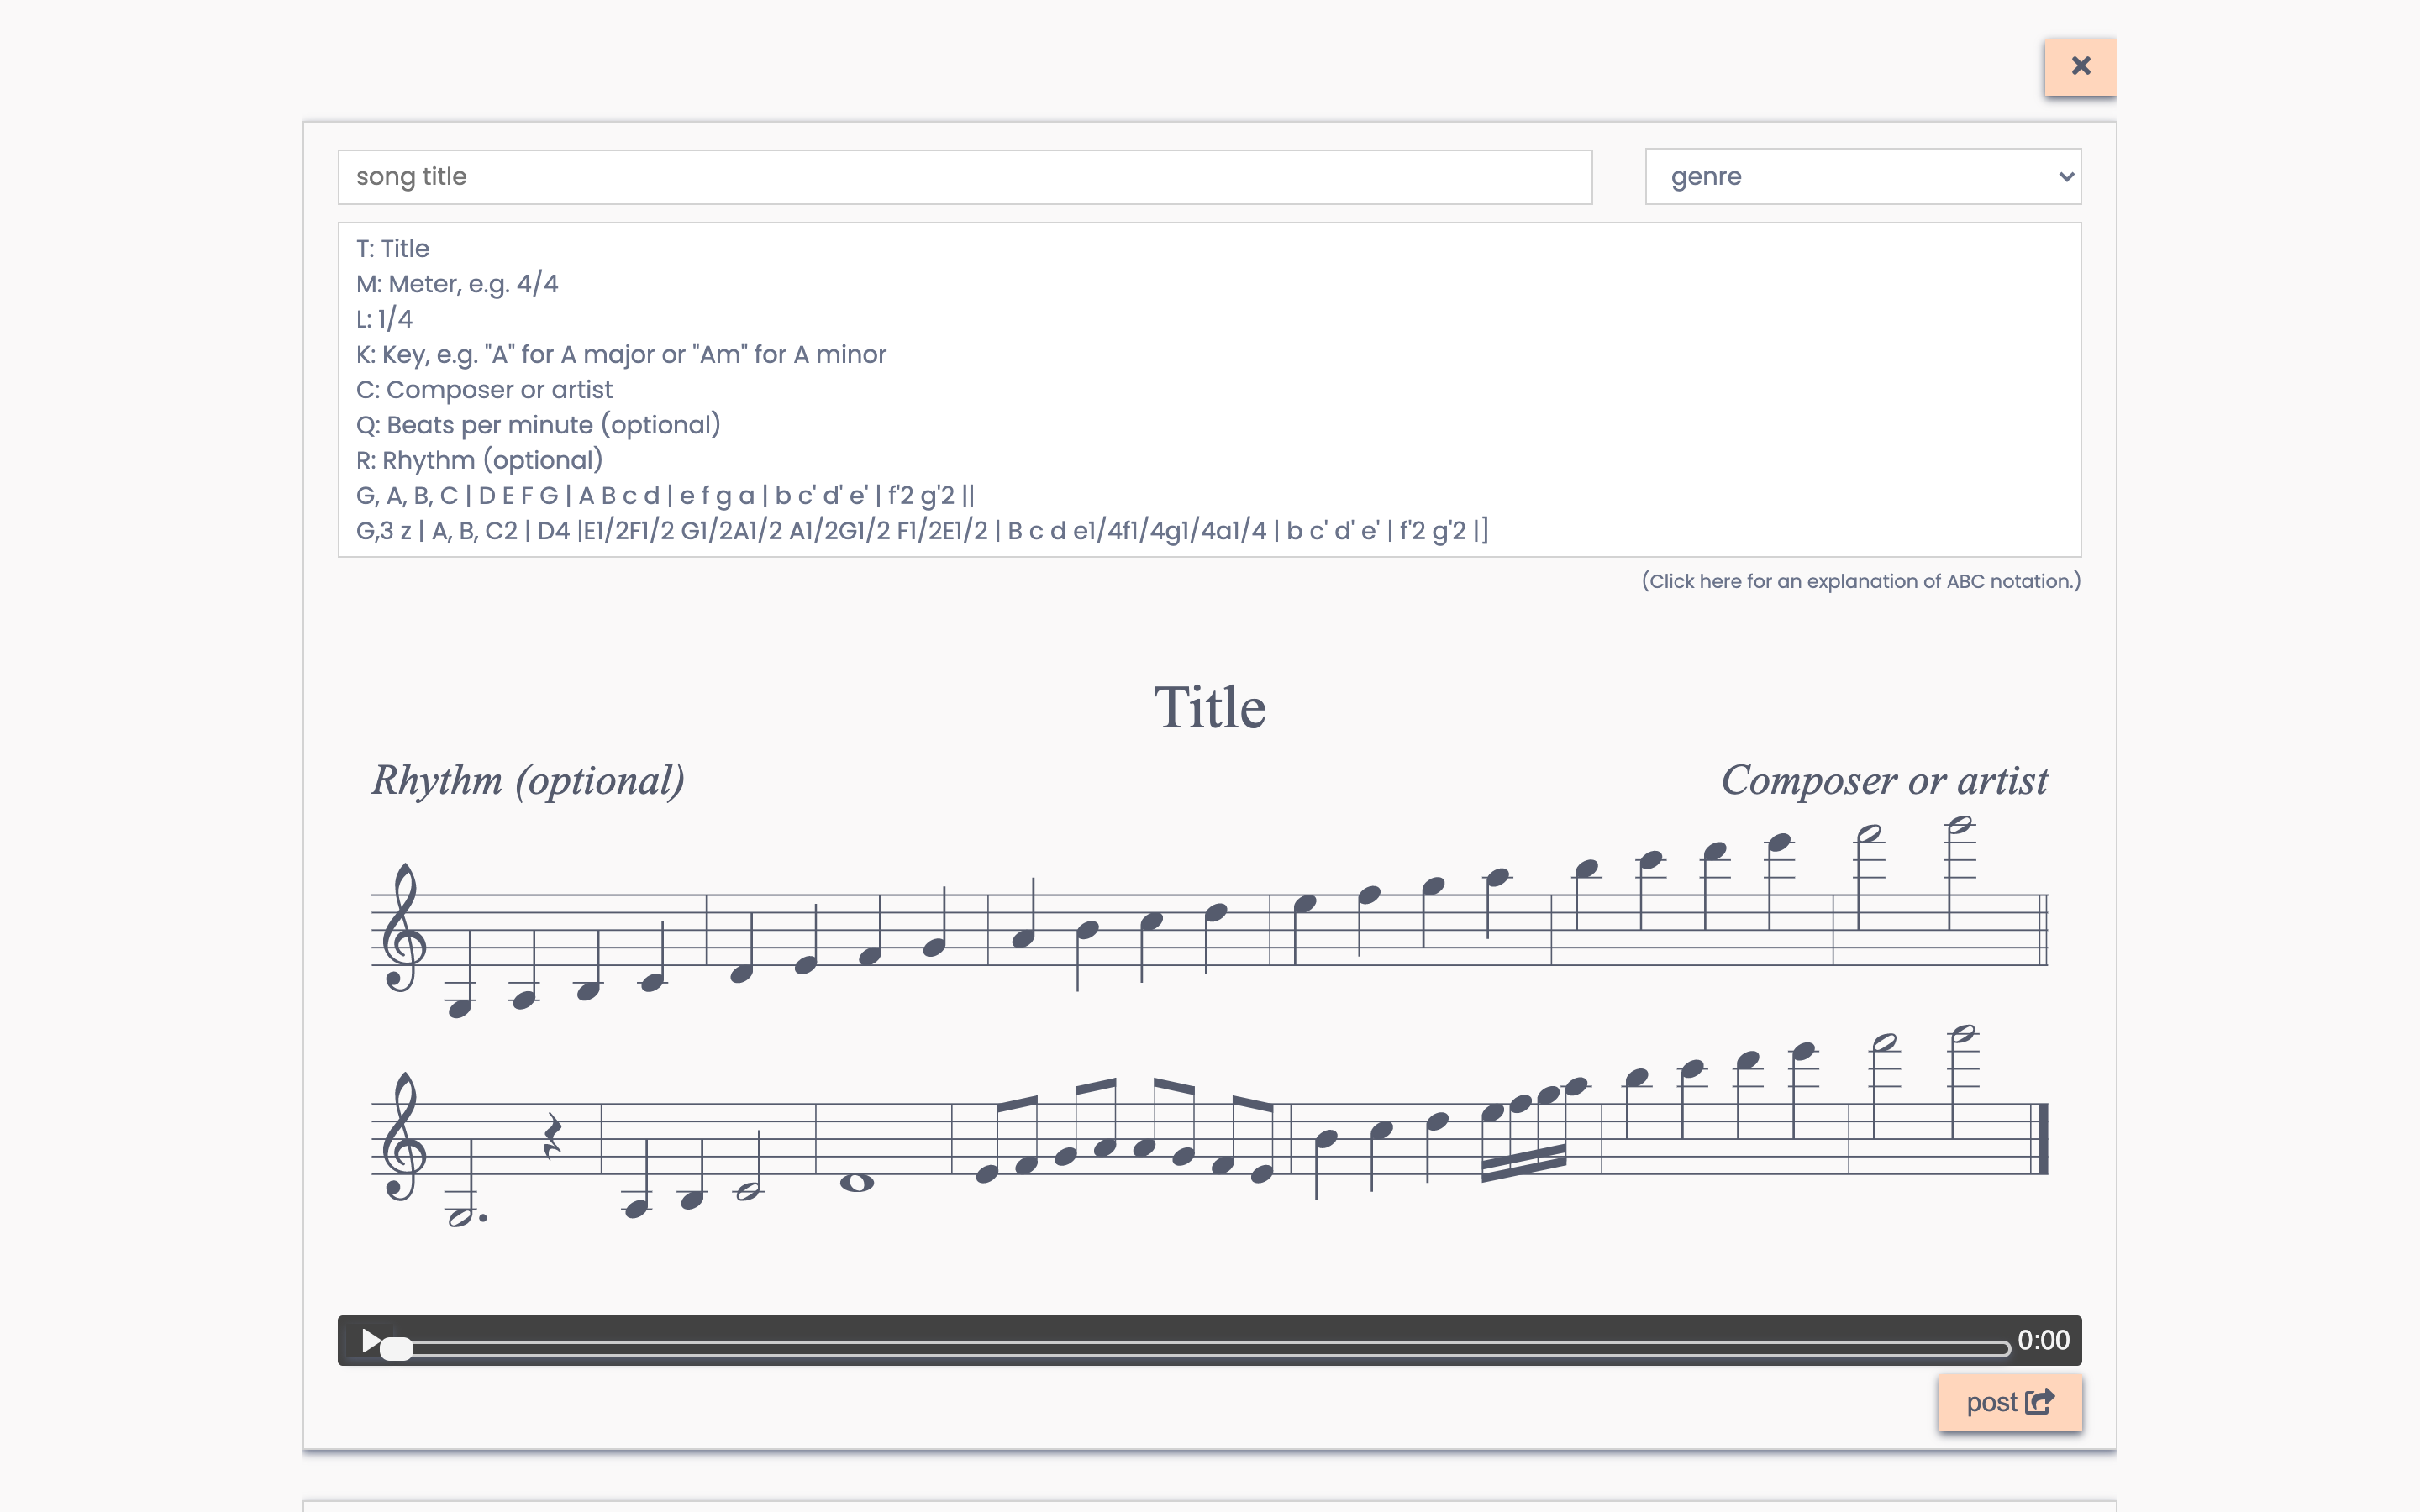
Task: Click the whole note in second staff
Action: click(857, 1183)
